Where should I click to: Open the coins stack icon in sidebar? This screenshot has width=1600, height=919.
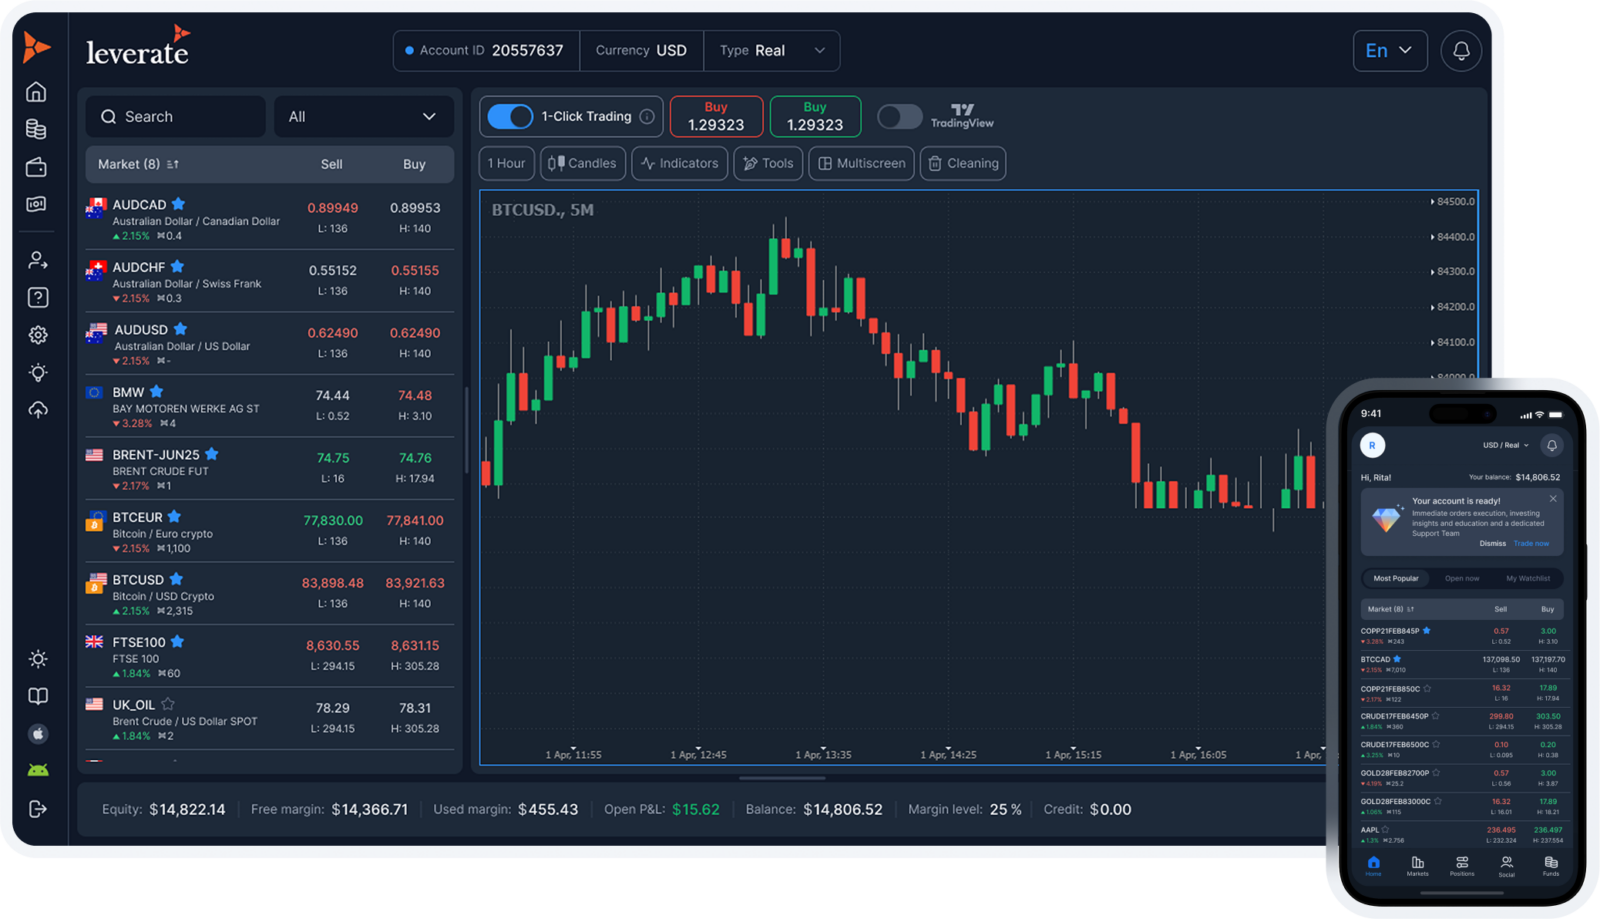(37, 129)
